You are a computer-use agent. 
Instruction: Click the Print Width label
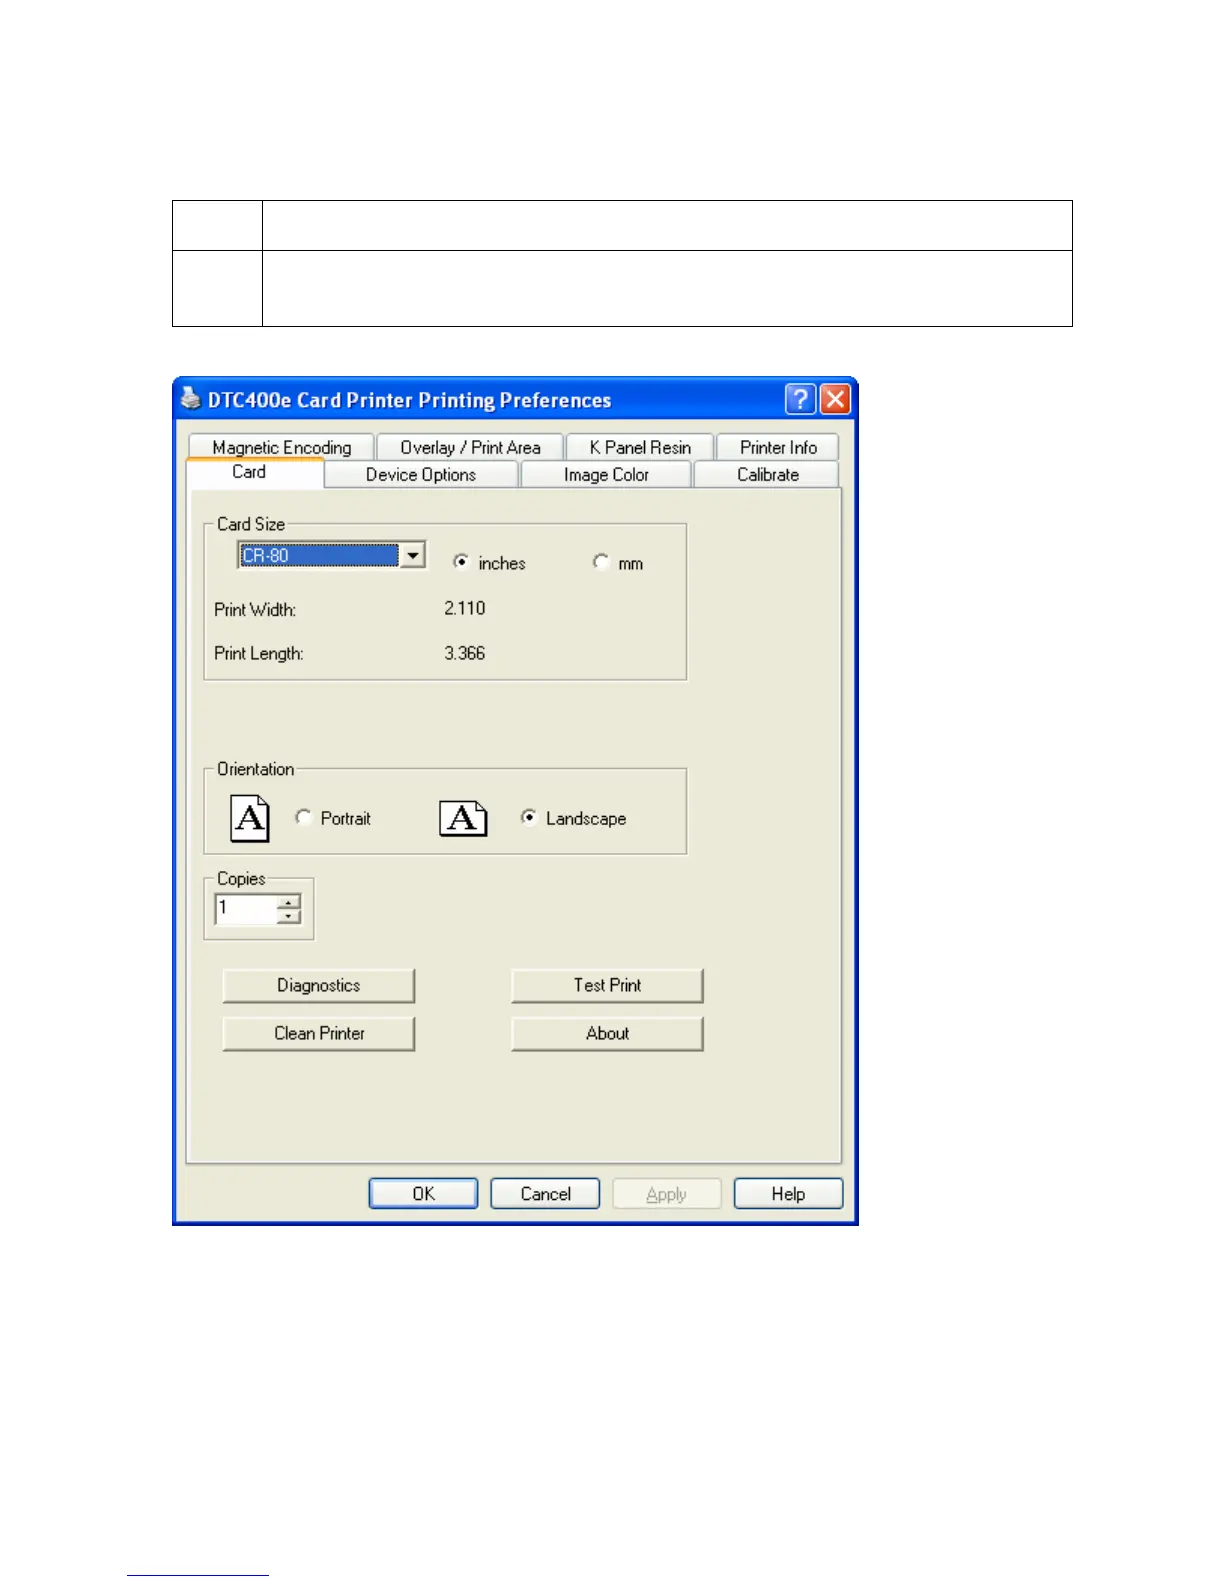255,609
